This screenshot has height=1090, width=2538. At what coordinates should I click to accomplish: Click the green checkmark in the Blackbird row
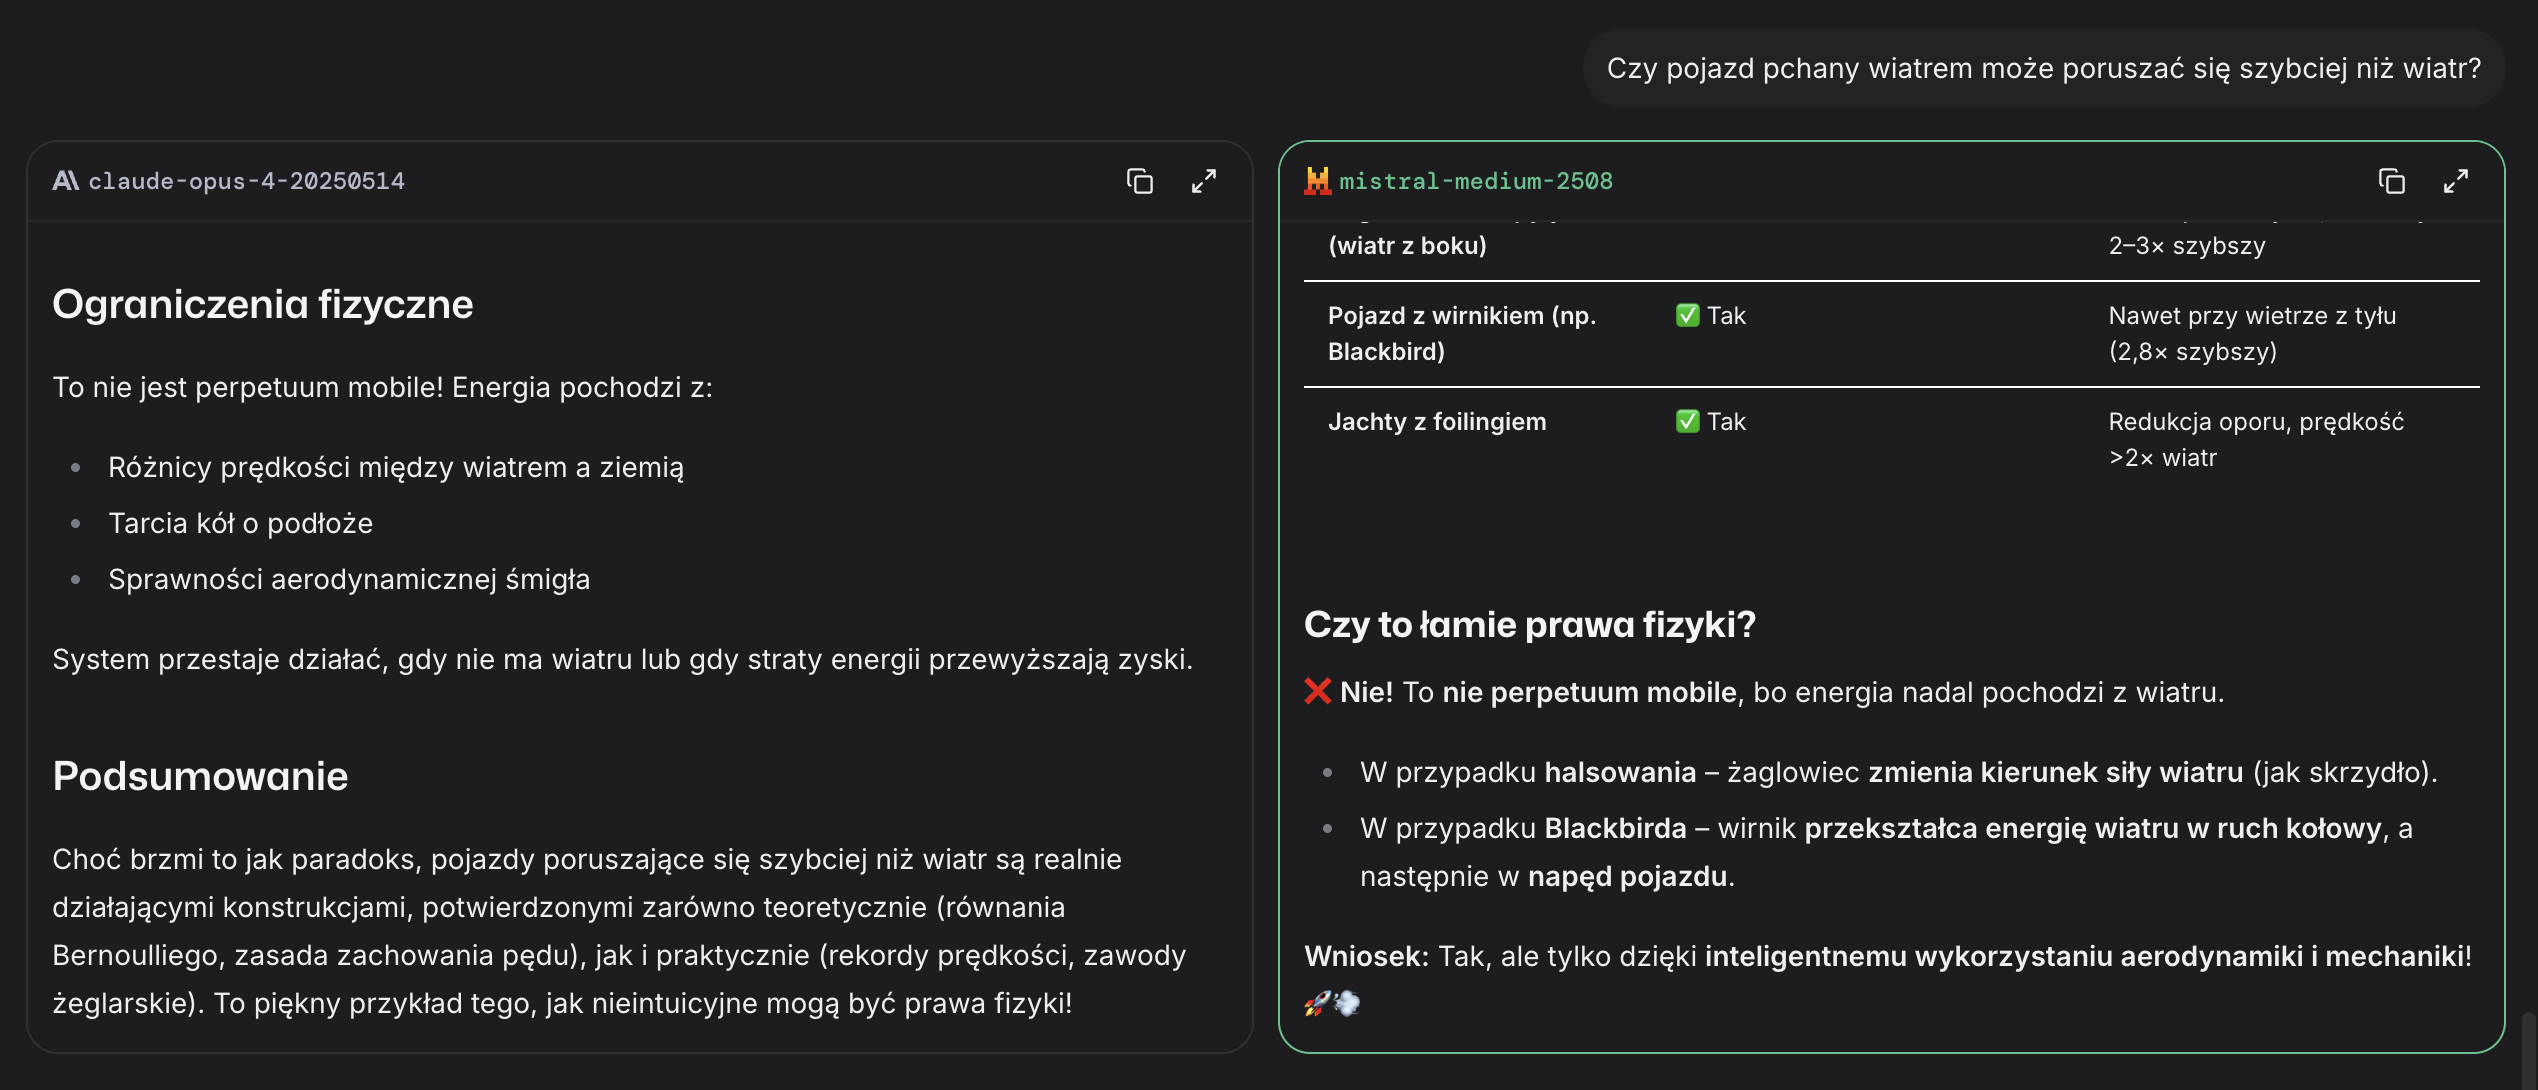(1687, 315)
